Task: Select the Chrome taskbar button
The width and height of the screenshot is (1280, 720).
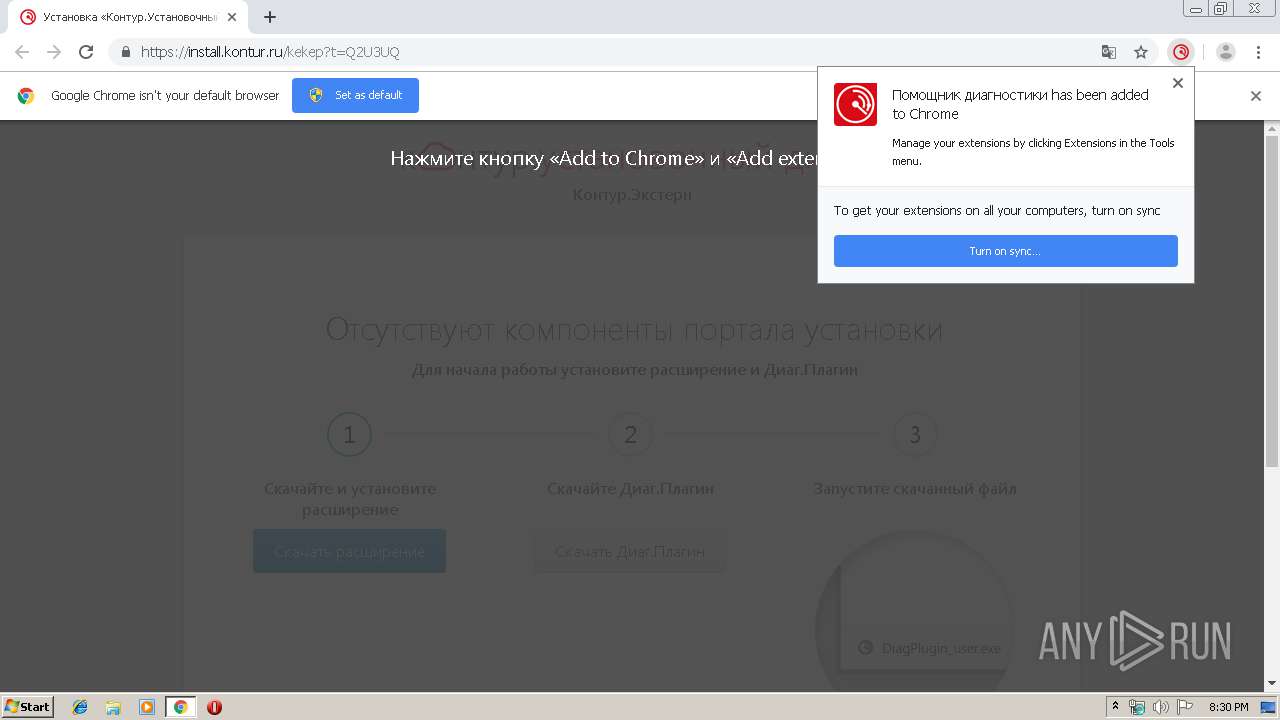Action: [x=180, y=707]
